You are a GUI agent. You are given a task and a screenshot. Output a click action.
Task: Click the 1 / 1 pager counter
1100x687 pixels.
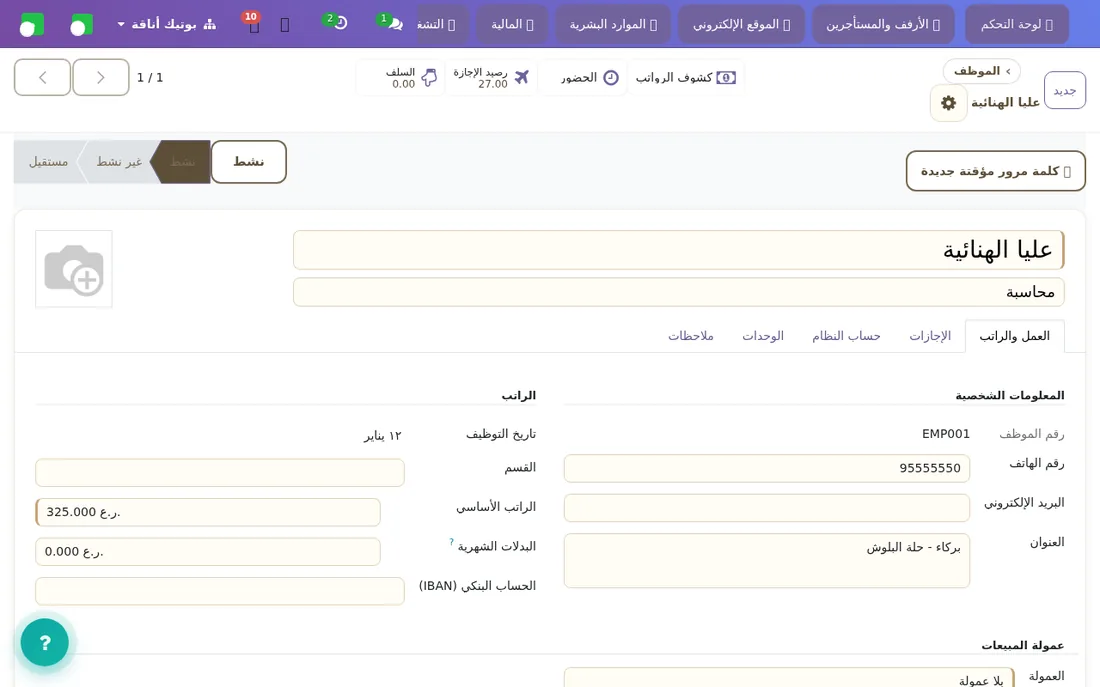tap(149, 78)
